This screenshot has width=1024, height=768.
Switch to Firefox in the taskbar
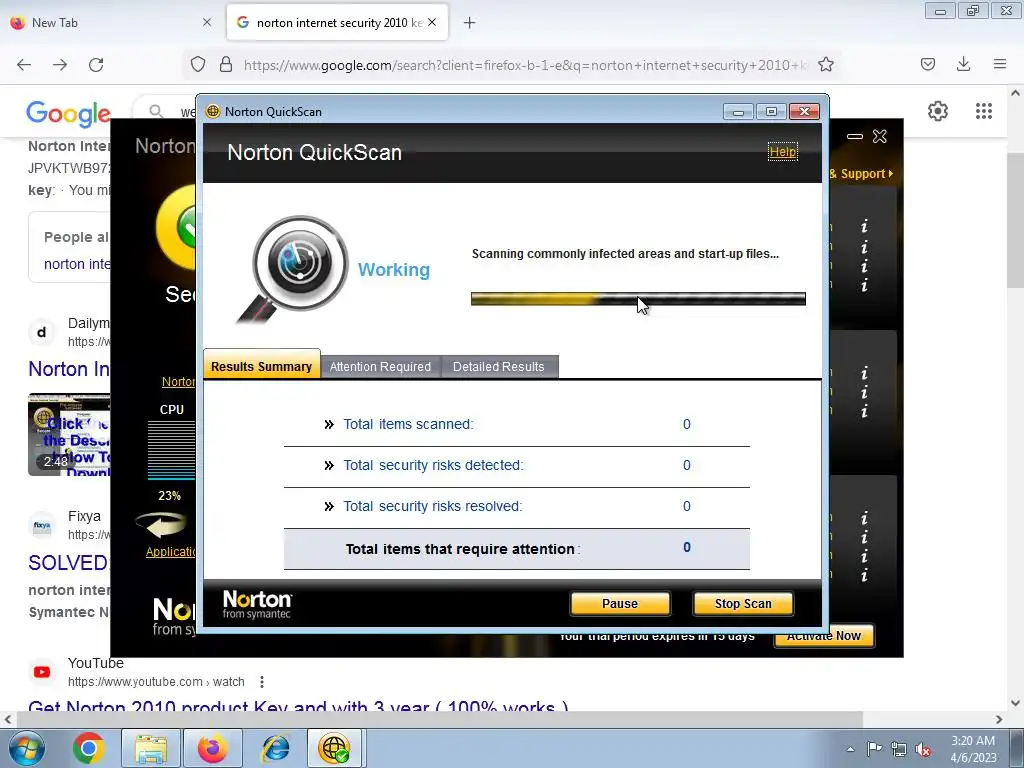click(213, 748)
